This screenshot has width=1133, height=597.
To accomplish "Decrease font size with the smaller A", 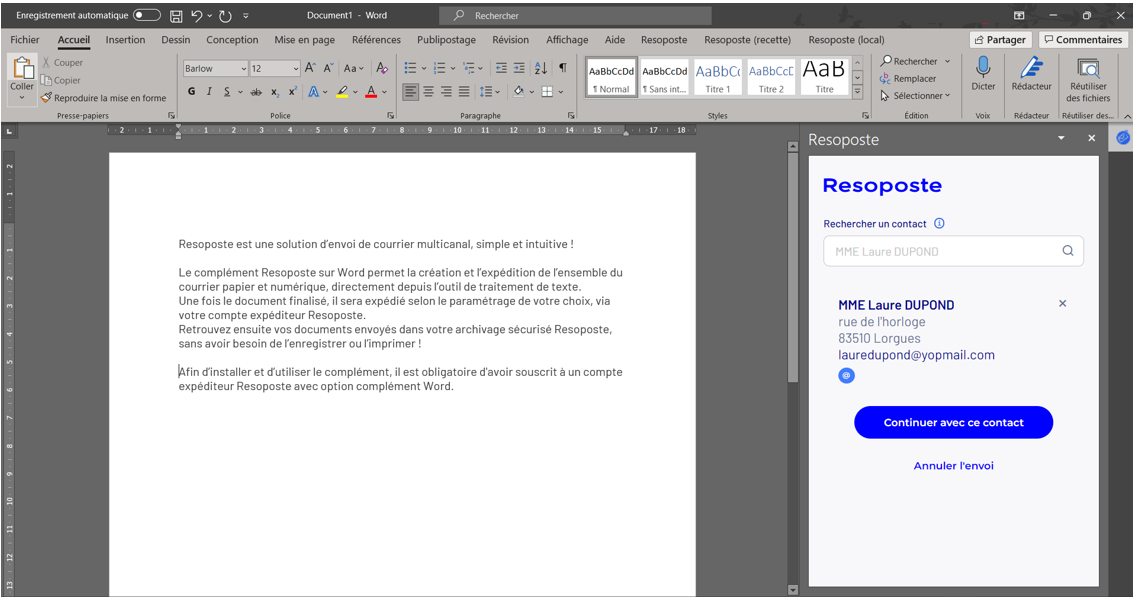I will click(328, 68).
